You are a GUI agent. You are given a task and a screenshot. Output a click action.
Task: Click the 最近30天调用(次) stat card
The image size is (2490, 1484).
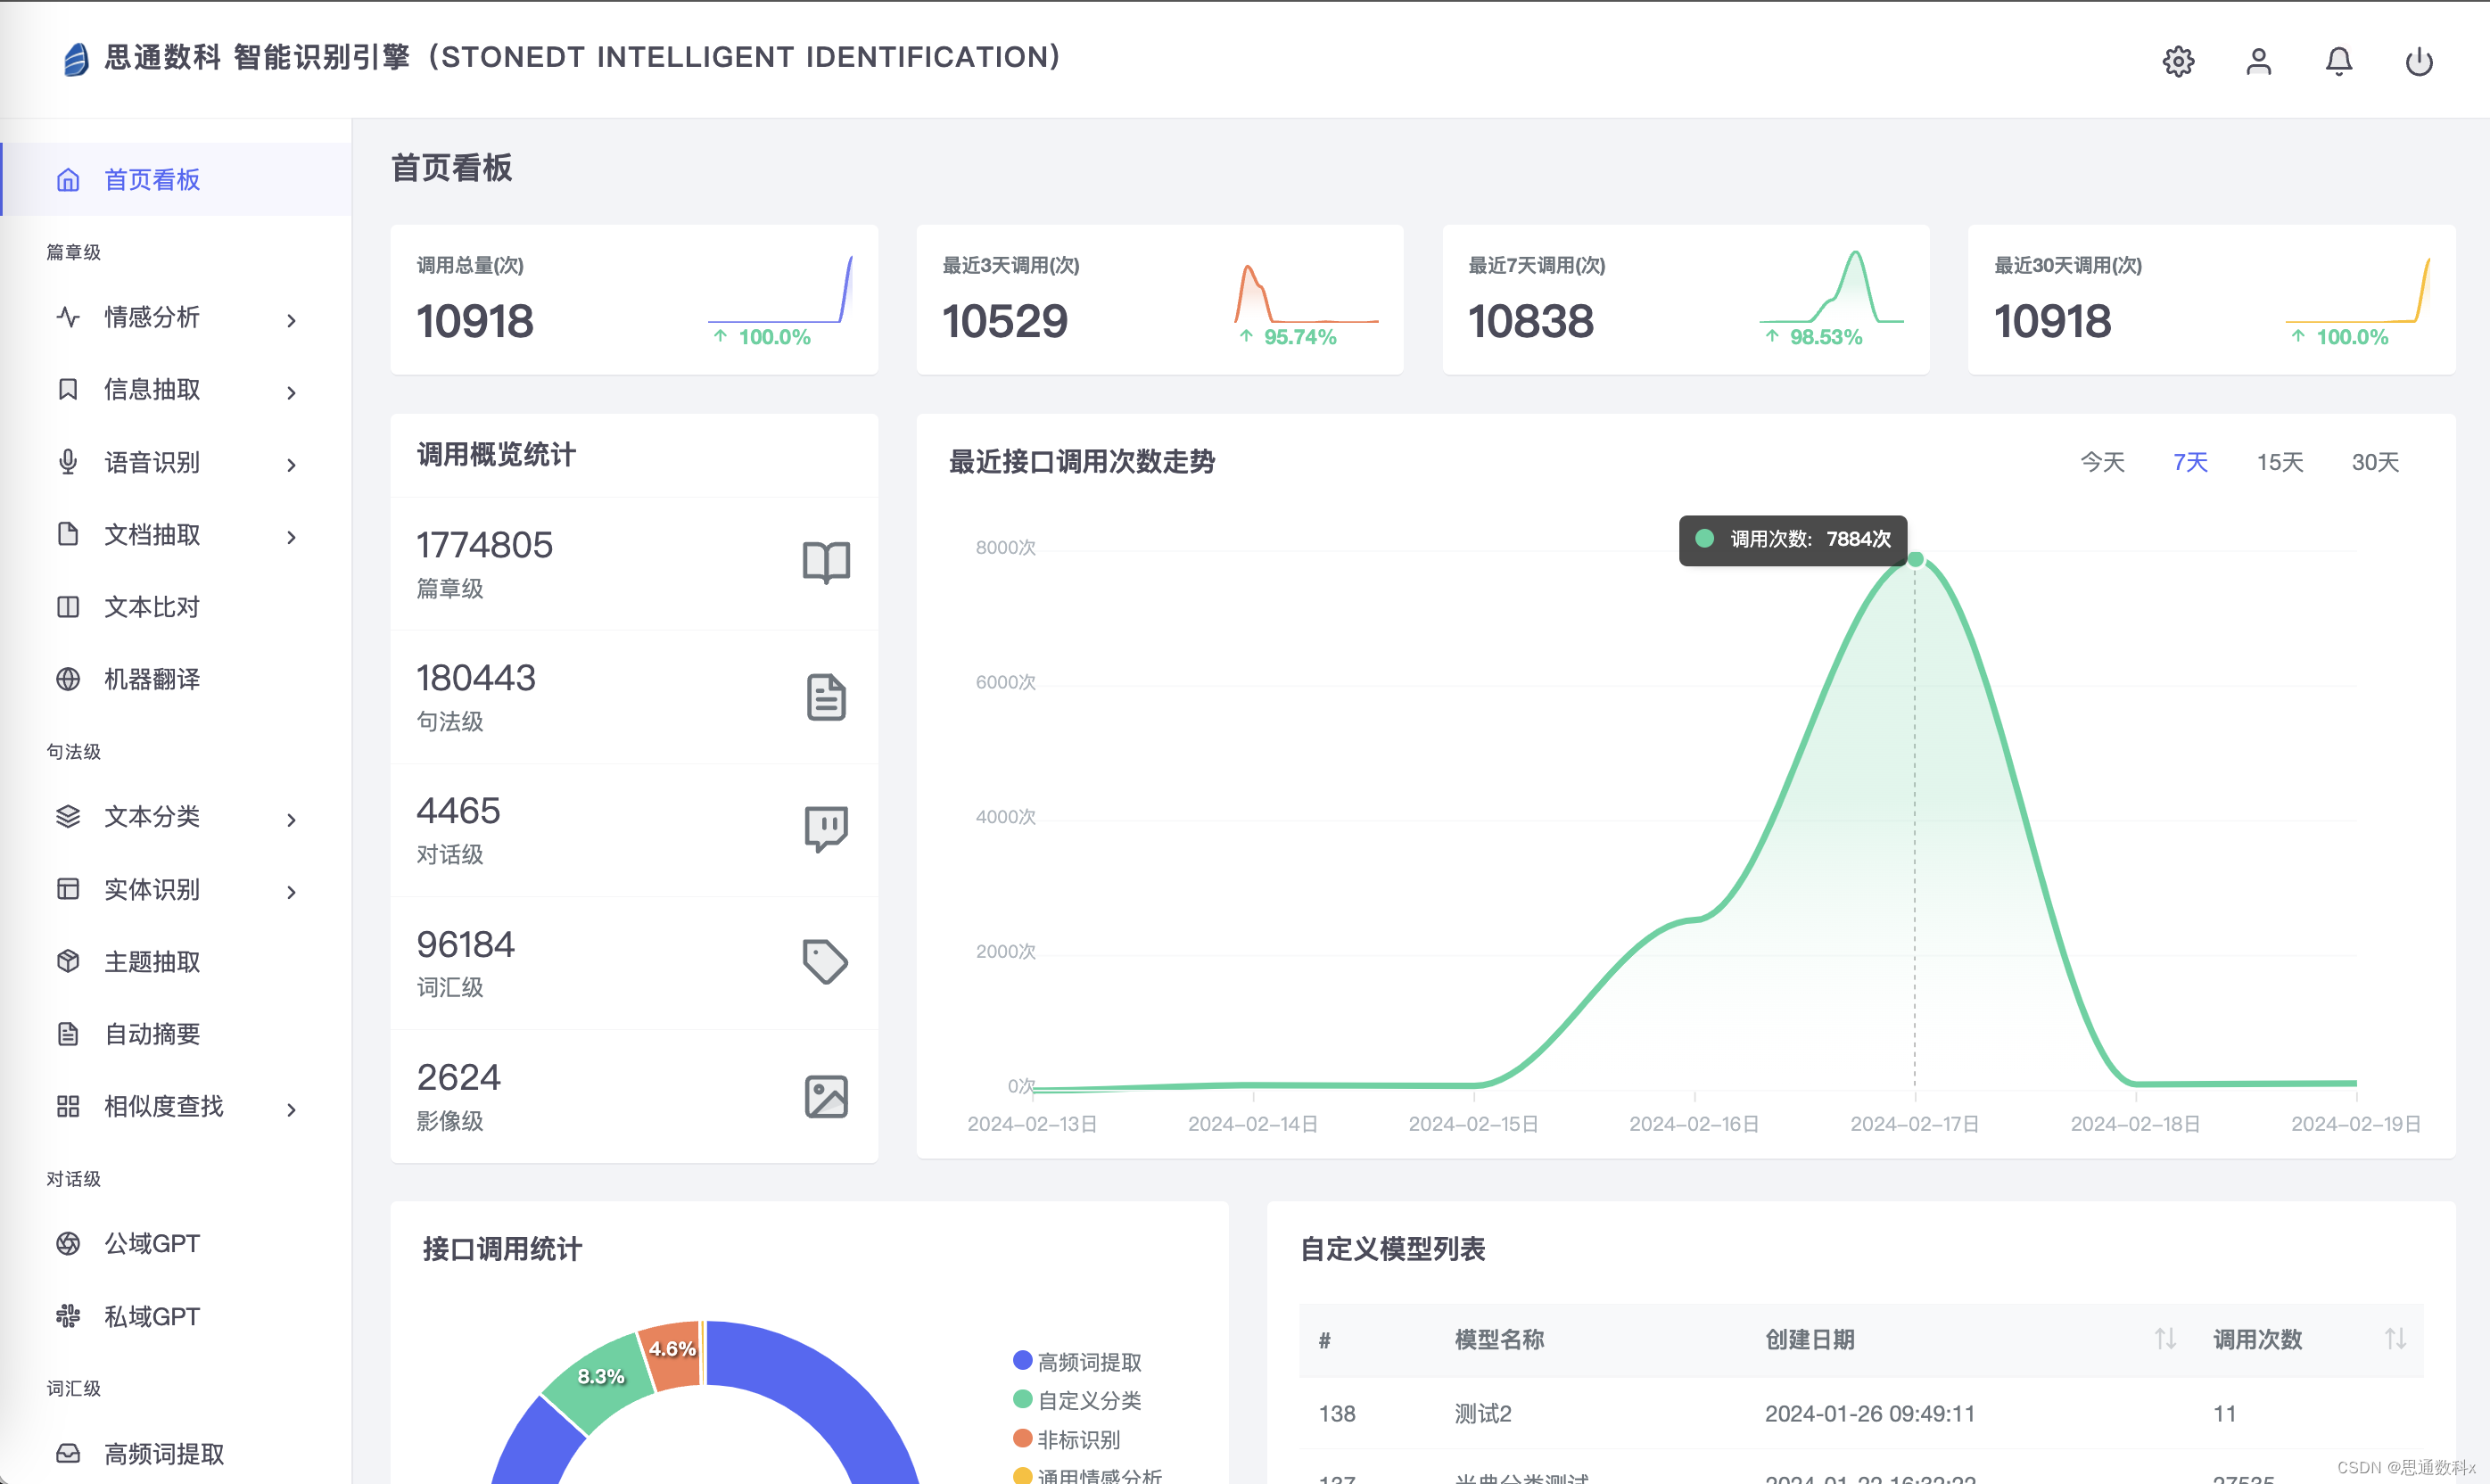(x=2212, y=300)
